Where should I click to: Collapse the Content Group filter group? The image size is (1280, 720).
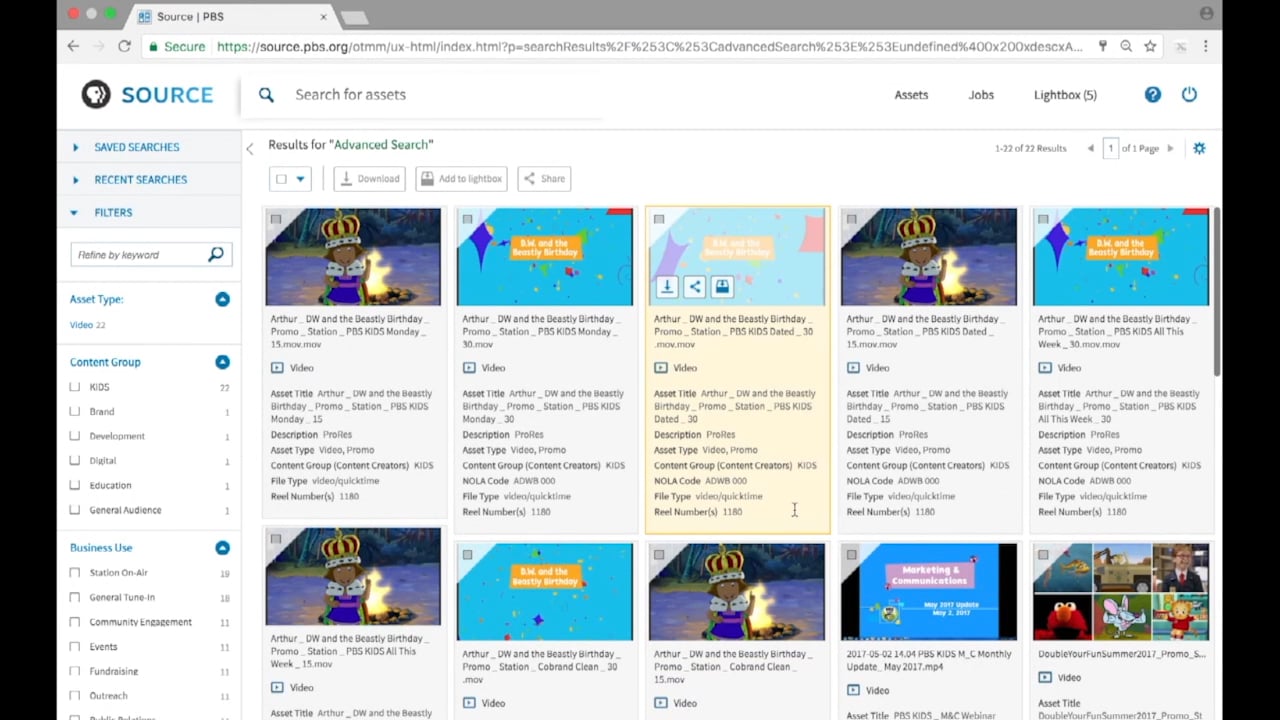[222, 362]
